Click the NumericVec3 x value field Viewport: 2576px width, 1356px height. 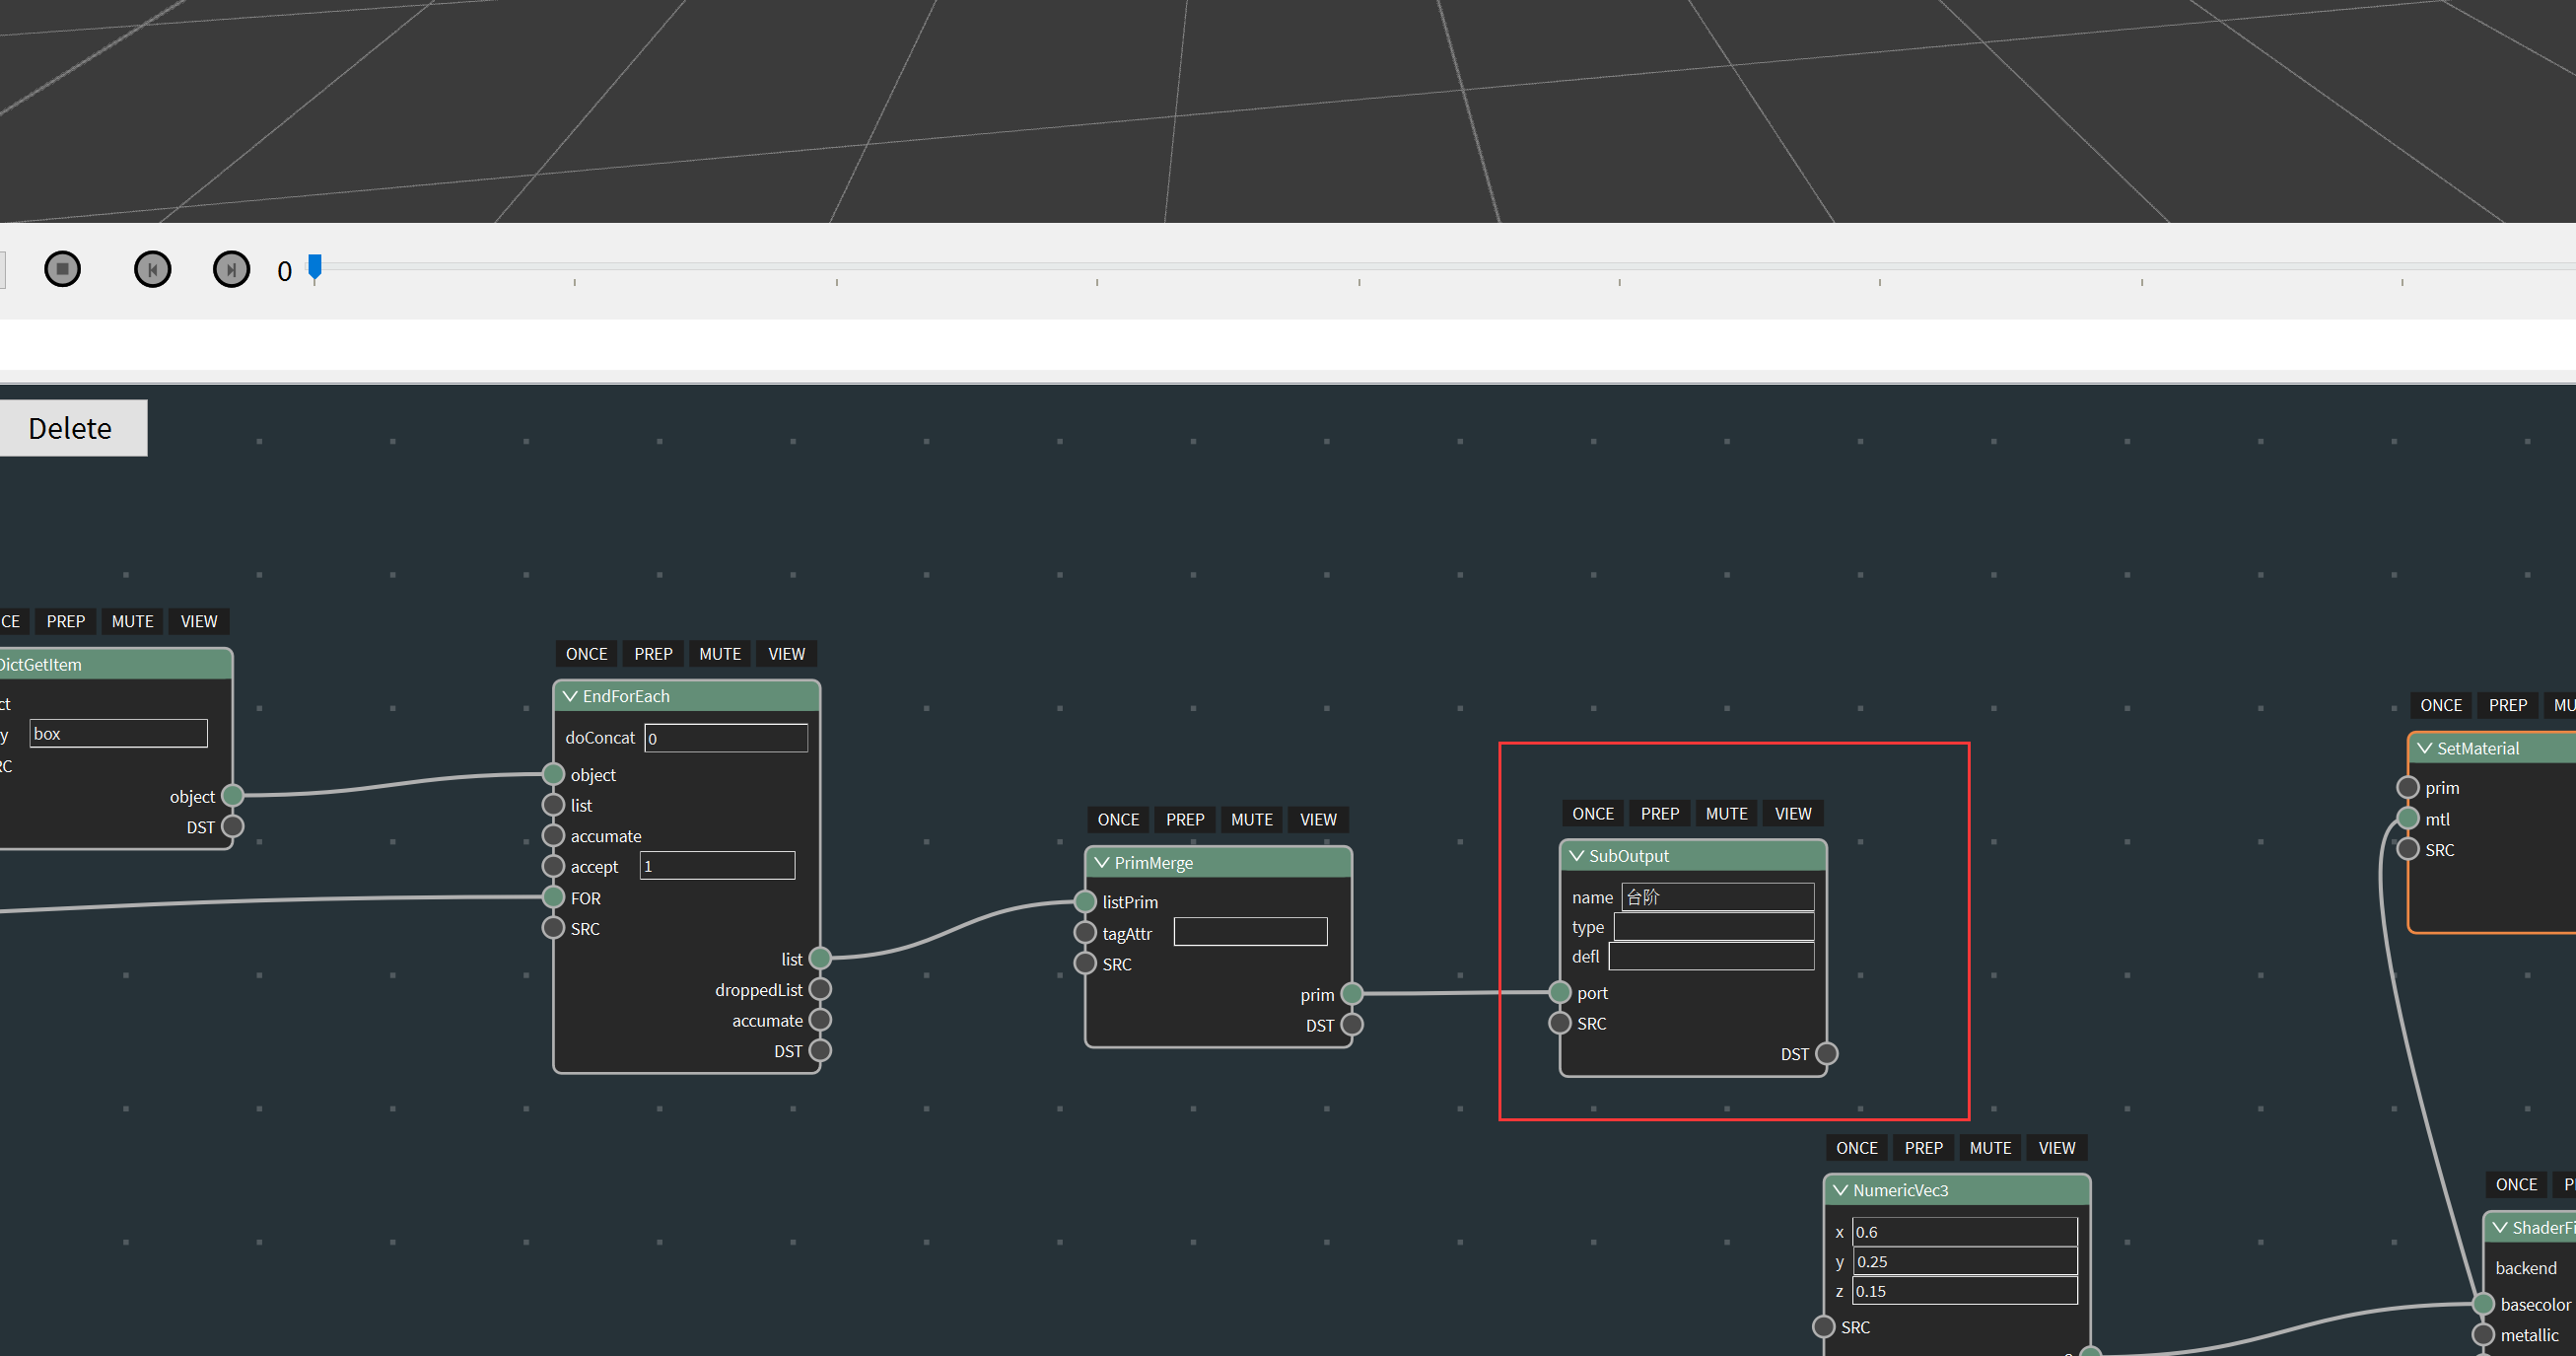coord(1964,1232)
